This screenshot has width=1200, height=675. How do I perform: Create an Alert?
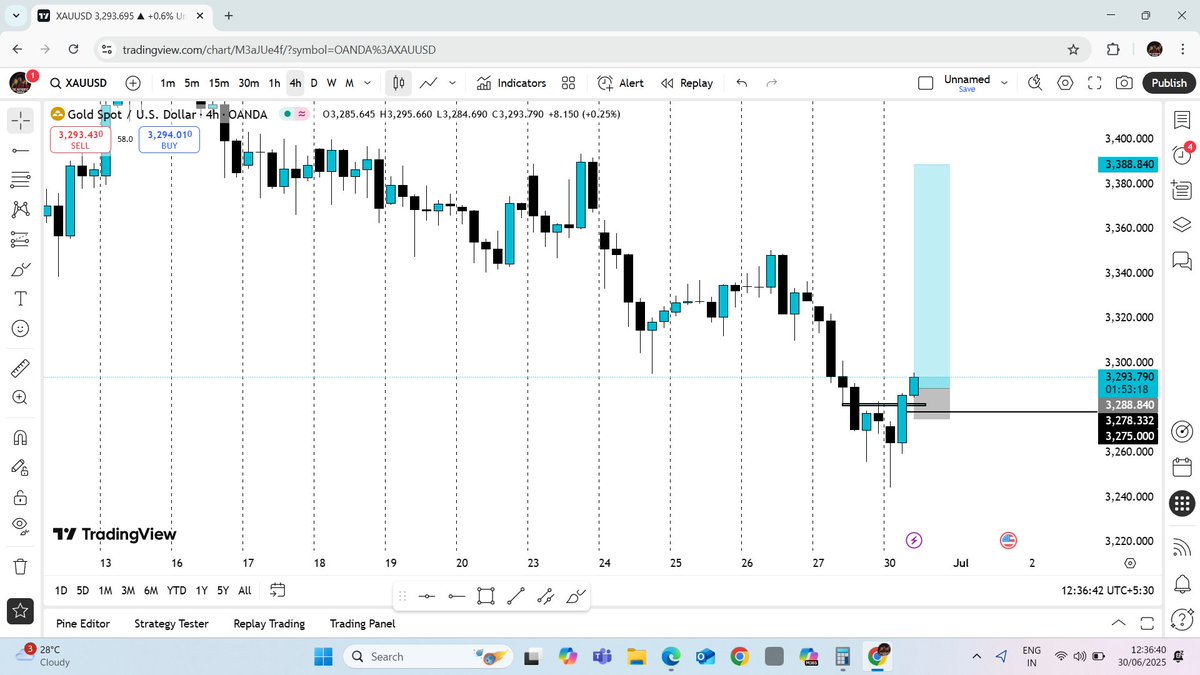point(621,83)
